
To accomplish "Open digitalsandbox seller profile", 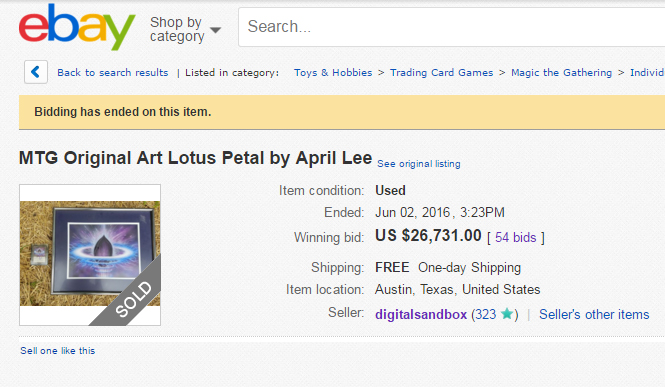I will coord(421,315).
